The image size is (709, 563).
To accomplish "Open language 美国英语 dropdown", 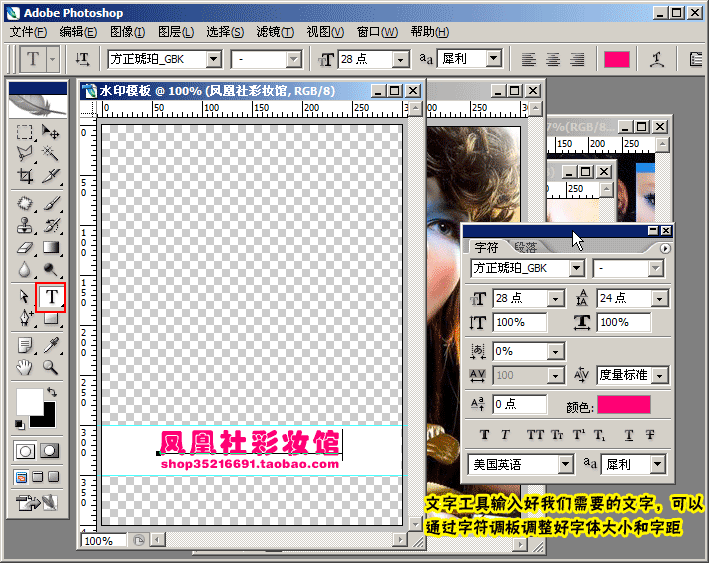I will 565,464.
